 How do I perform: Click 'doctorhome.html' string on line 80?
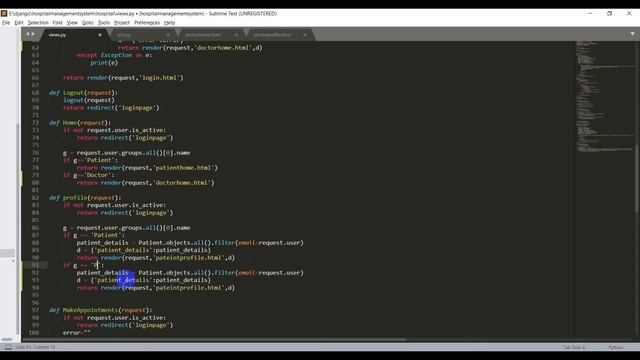pyautogui.click(x=183, y=183)
